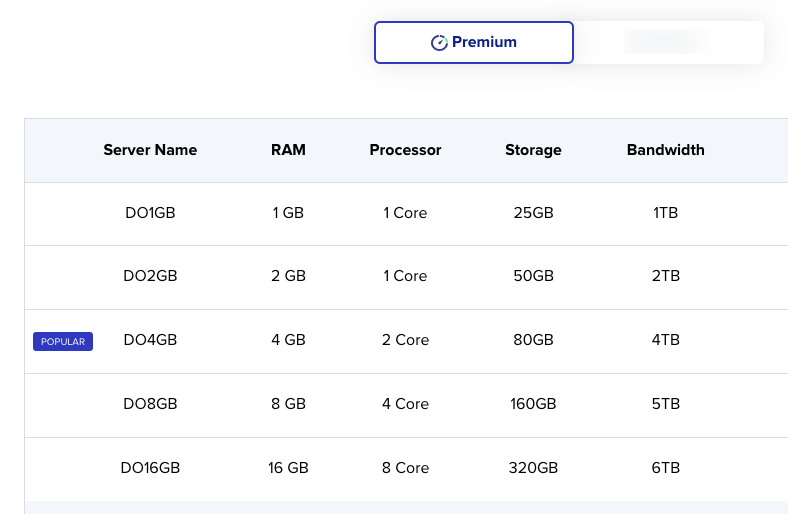Image resolution: width=788 pixels, height=514 pixels.
Task: Click the 50GB storage cell
Action: pos(533,276)
